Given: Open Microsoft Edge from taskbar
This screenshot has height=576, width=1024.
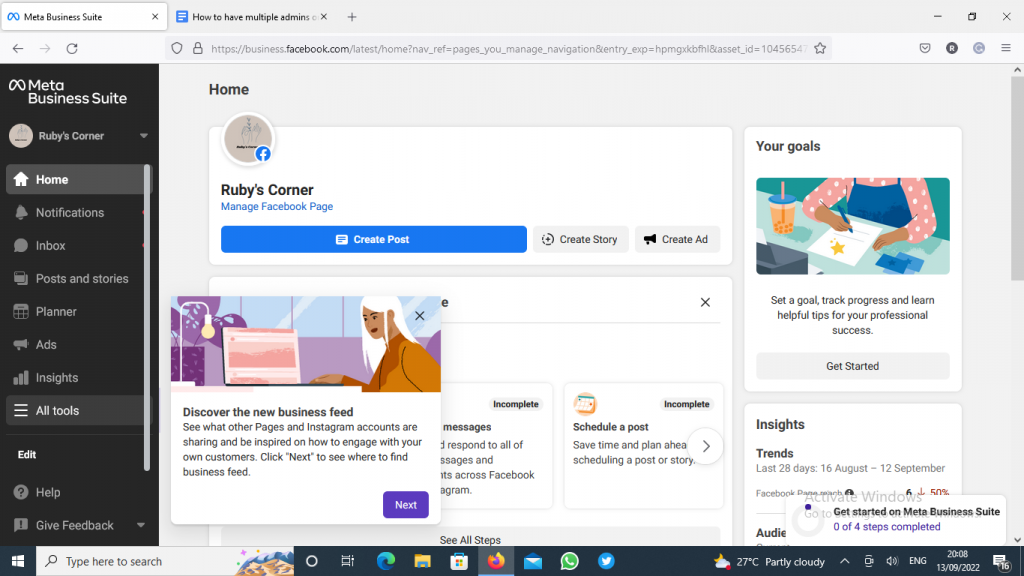Looking at the screenshot, I should coord(385,561).
